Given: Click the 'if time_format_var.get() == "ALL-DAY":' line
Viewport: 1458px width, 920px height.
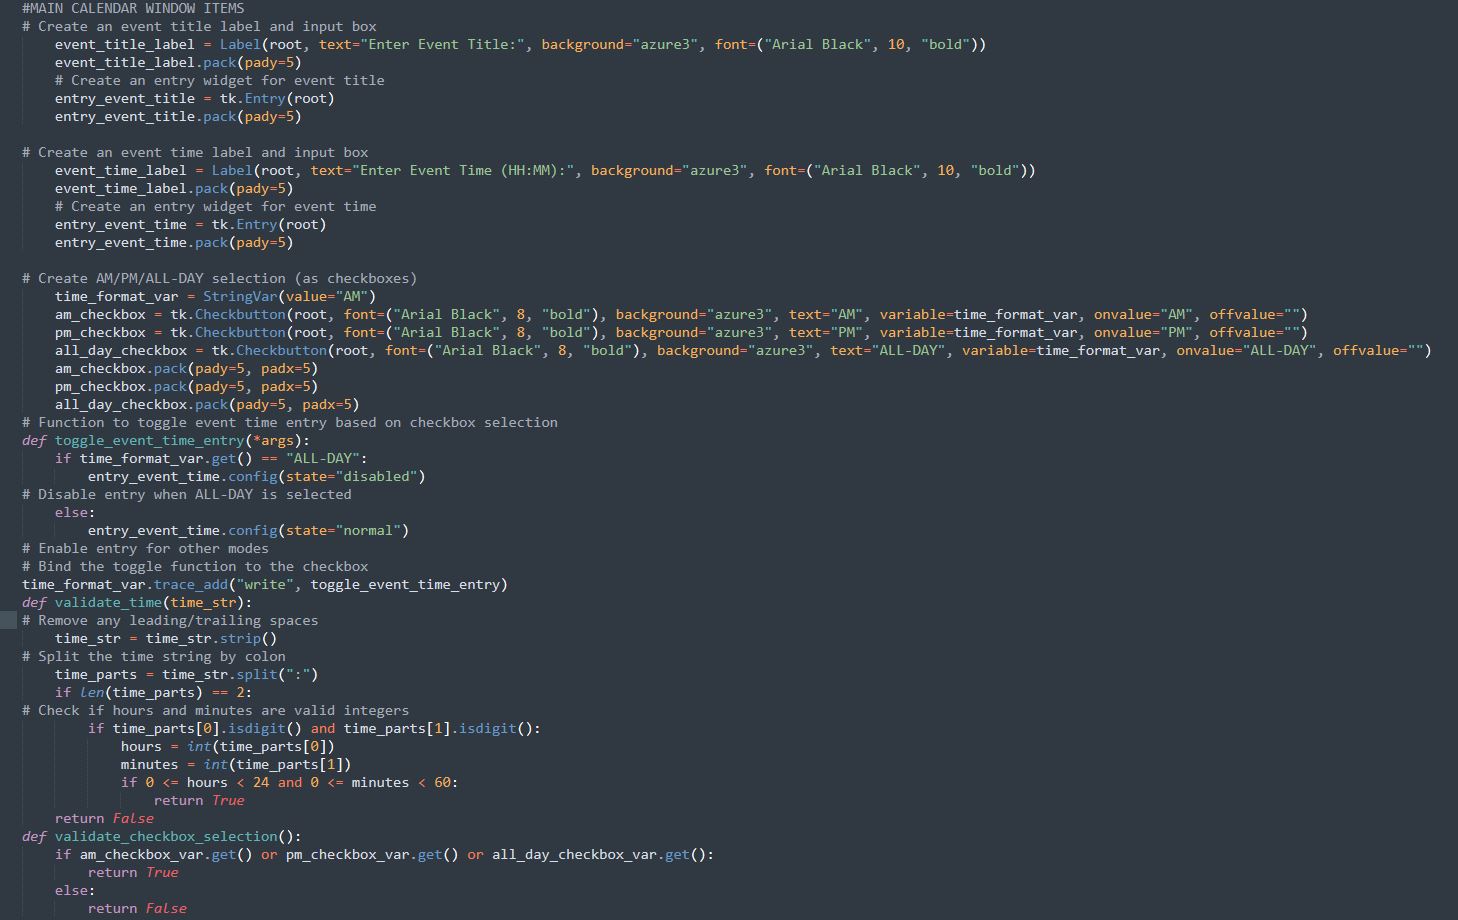Looking at the screenshot, I should point(211,458).
